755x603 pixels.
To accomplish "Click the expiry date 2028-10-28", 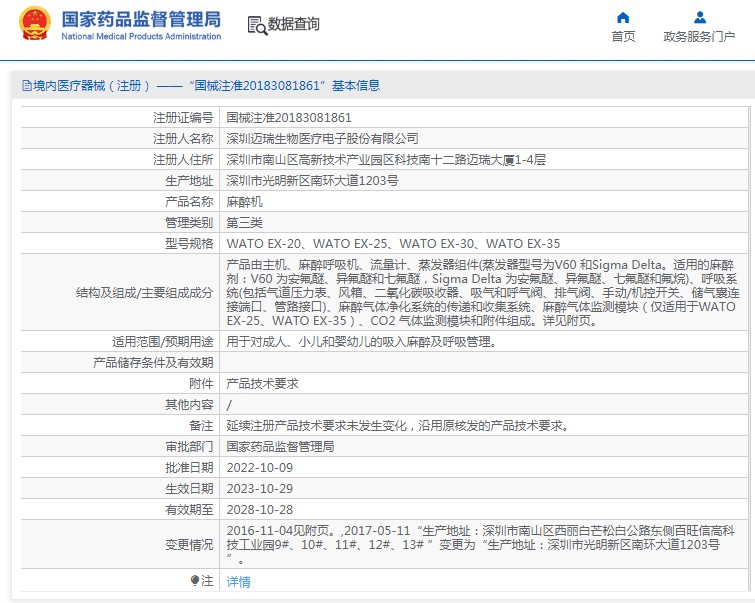I will click(x=259, y=509).
